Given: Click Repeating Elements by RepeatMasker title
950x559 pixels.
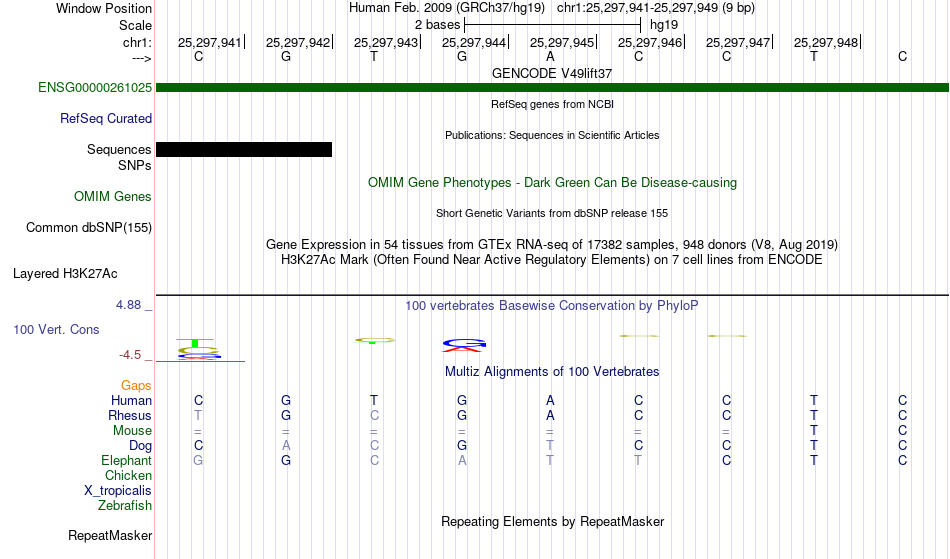Looking at the screenshot, I should tap(553, 522).
